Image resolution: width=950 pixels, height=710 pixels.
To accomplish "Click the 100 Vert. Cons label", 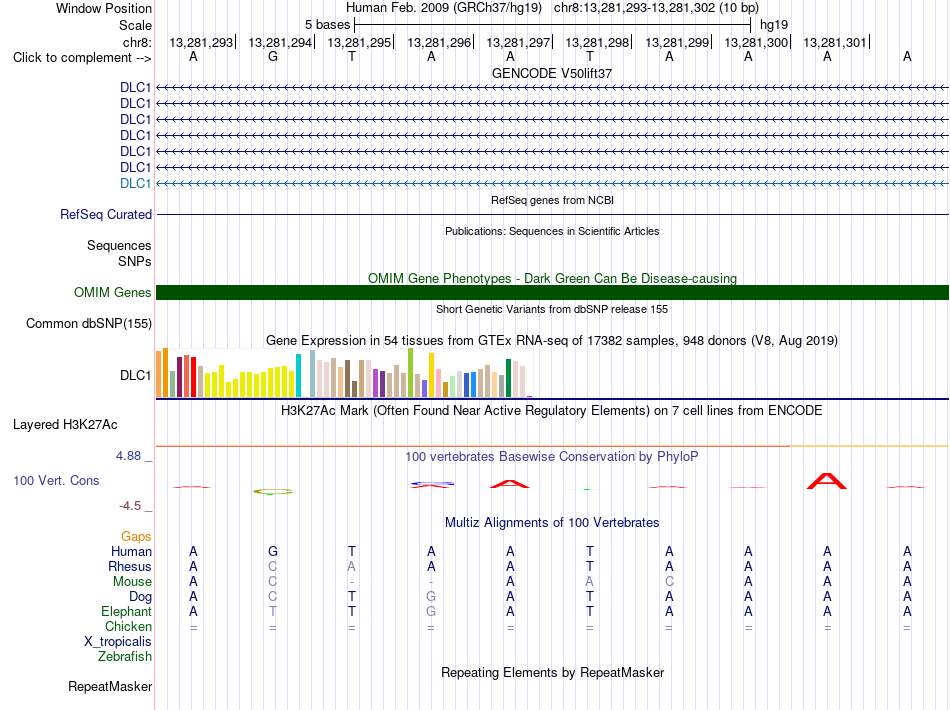I will click(x=56, y=480).
